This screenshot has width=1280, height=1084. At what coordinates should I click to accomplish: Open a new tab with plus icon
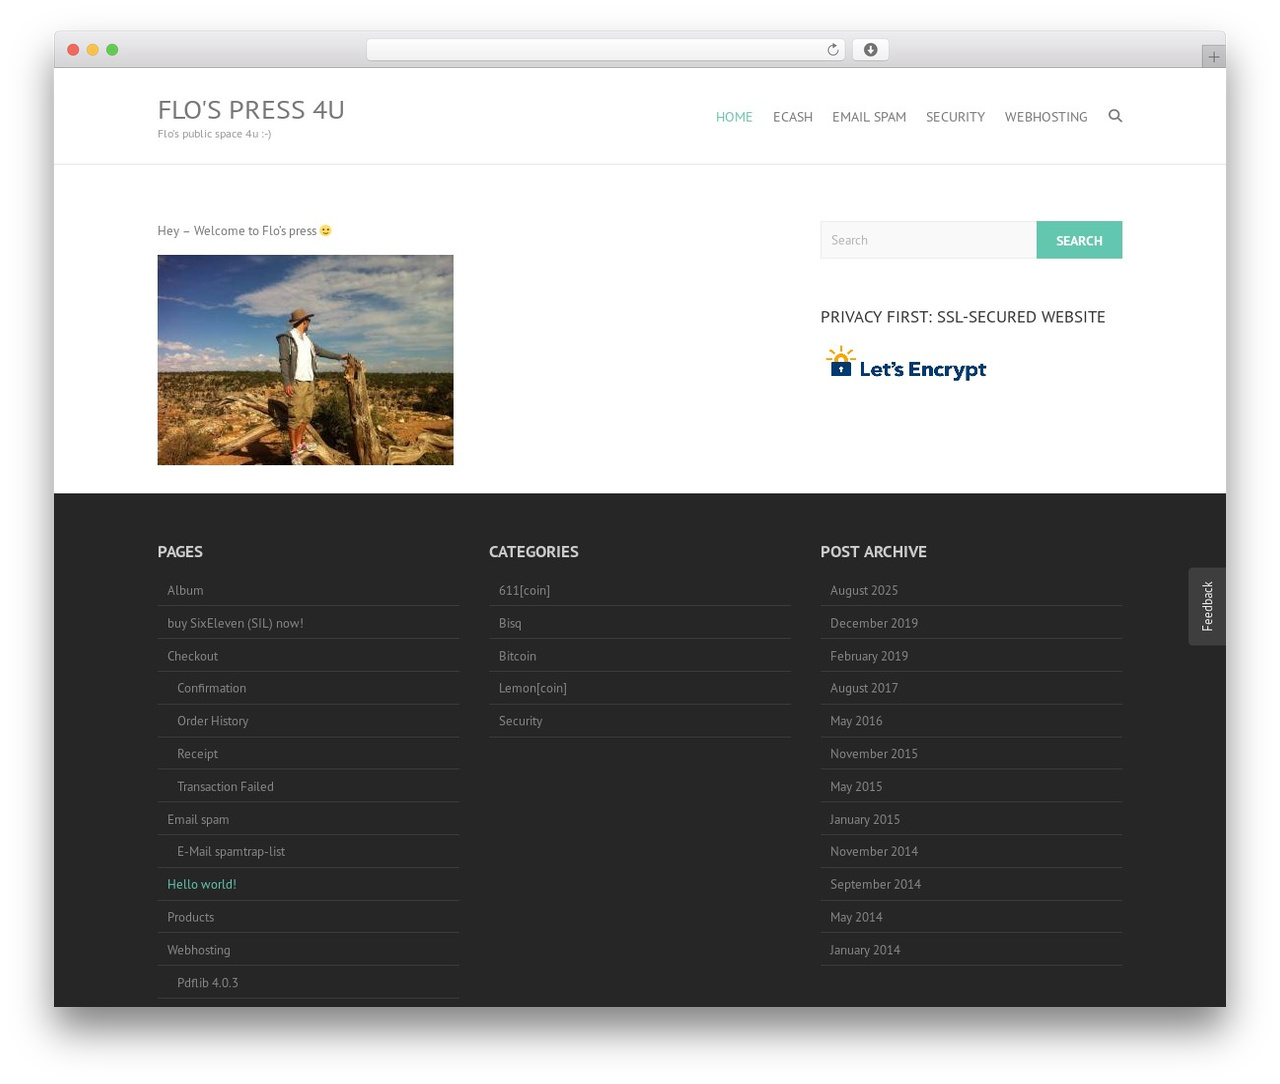coord(1213,57)
